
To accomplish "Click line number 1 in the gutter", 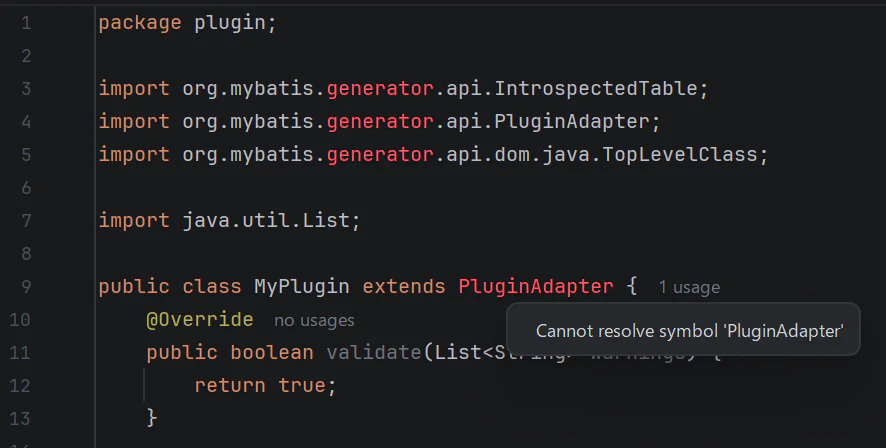I will (26, 23).
